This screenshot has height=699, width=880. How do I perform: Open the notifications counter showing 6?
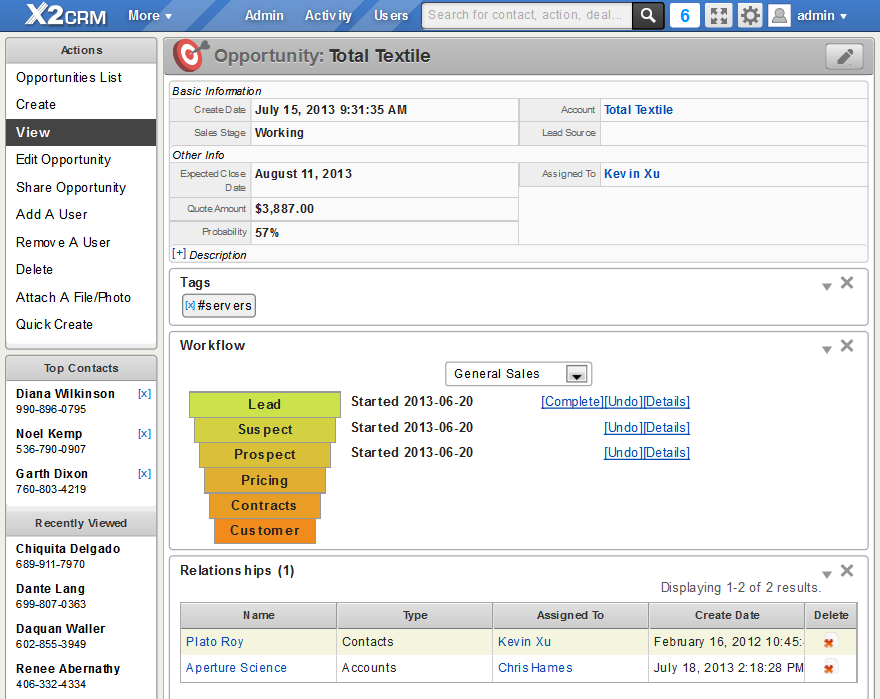685,15
